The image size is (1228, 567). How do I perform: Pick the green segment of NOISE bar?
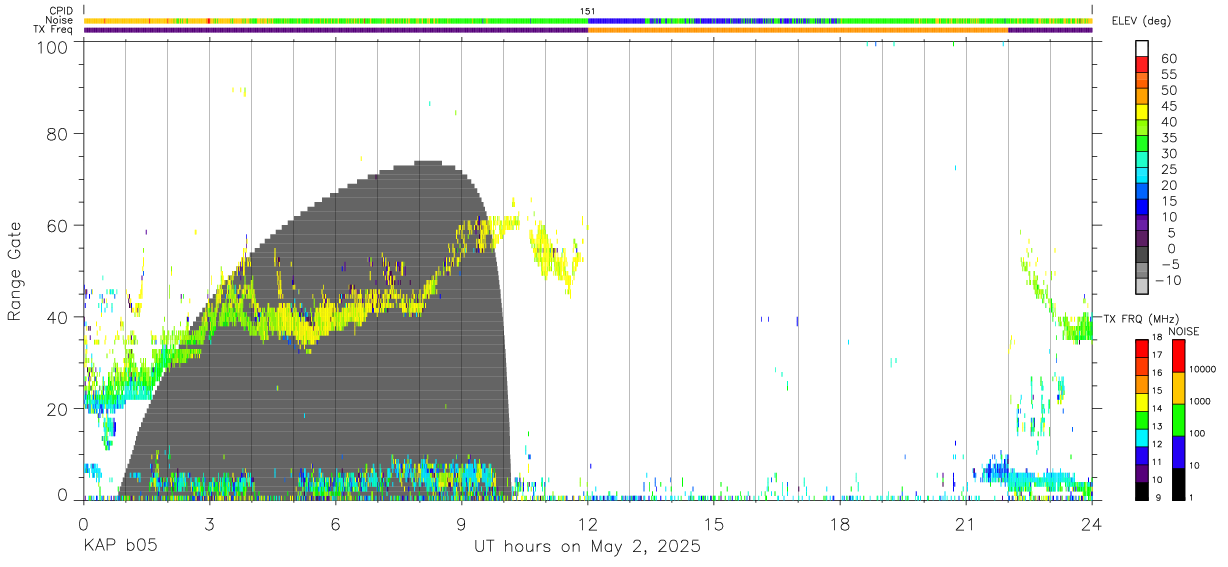pyautogui.click(x=1178, y=419)
